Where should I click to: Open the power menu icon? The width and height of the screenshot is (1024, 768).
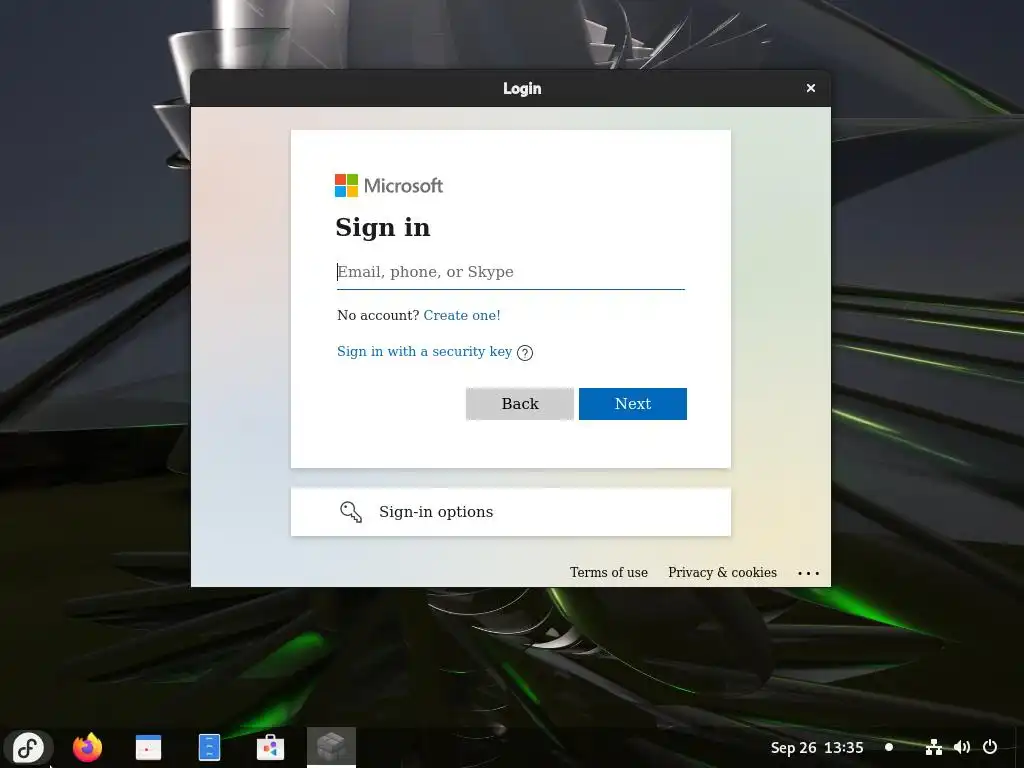[990, 747]
